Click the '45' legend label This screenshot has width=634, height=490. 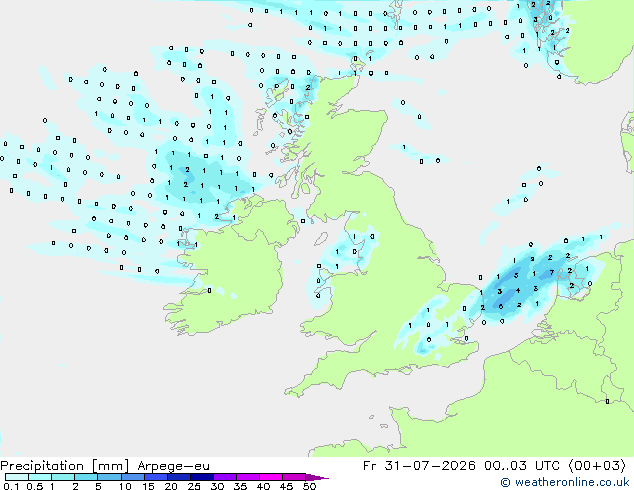tap(286, 486)
